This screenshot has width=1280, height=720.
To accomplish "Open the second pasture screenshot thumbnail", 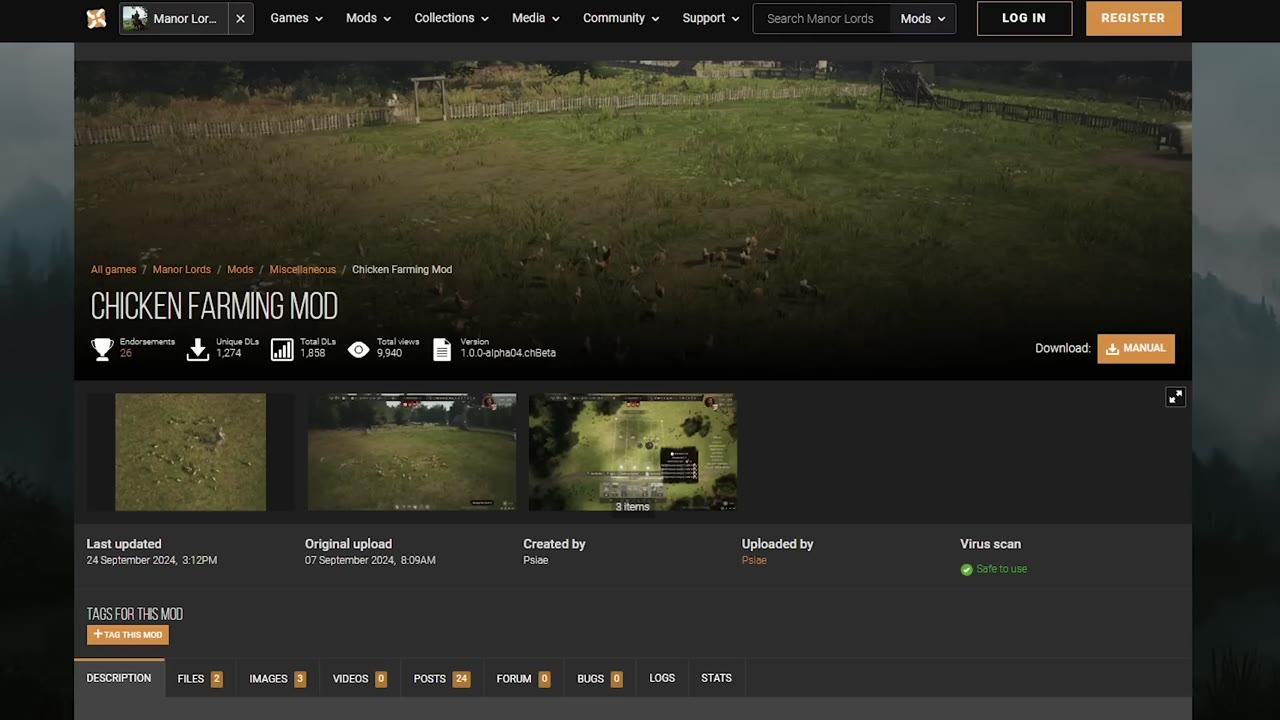I will [412, 452].
